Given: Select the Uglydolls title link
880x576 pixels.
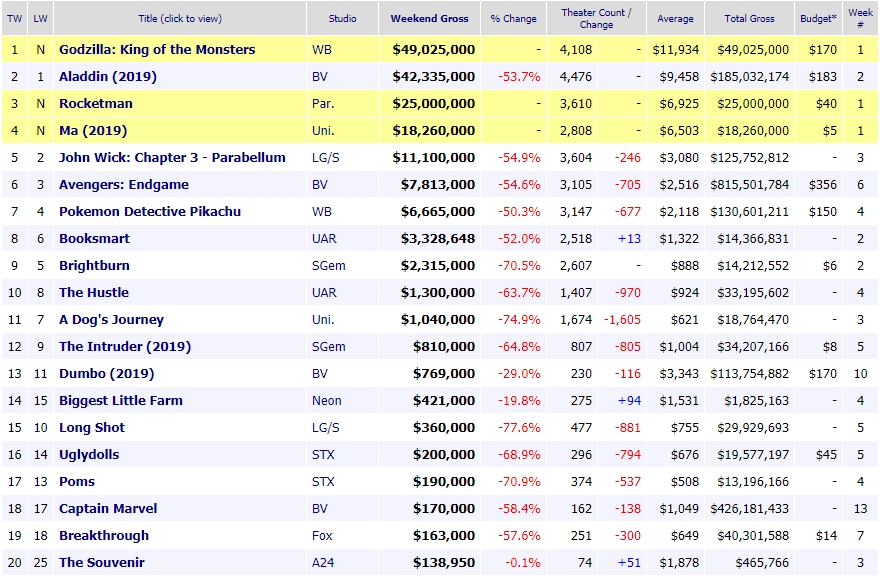Looking at the screenshot, I should tap(89, 454).
